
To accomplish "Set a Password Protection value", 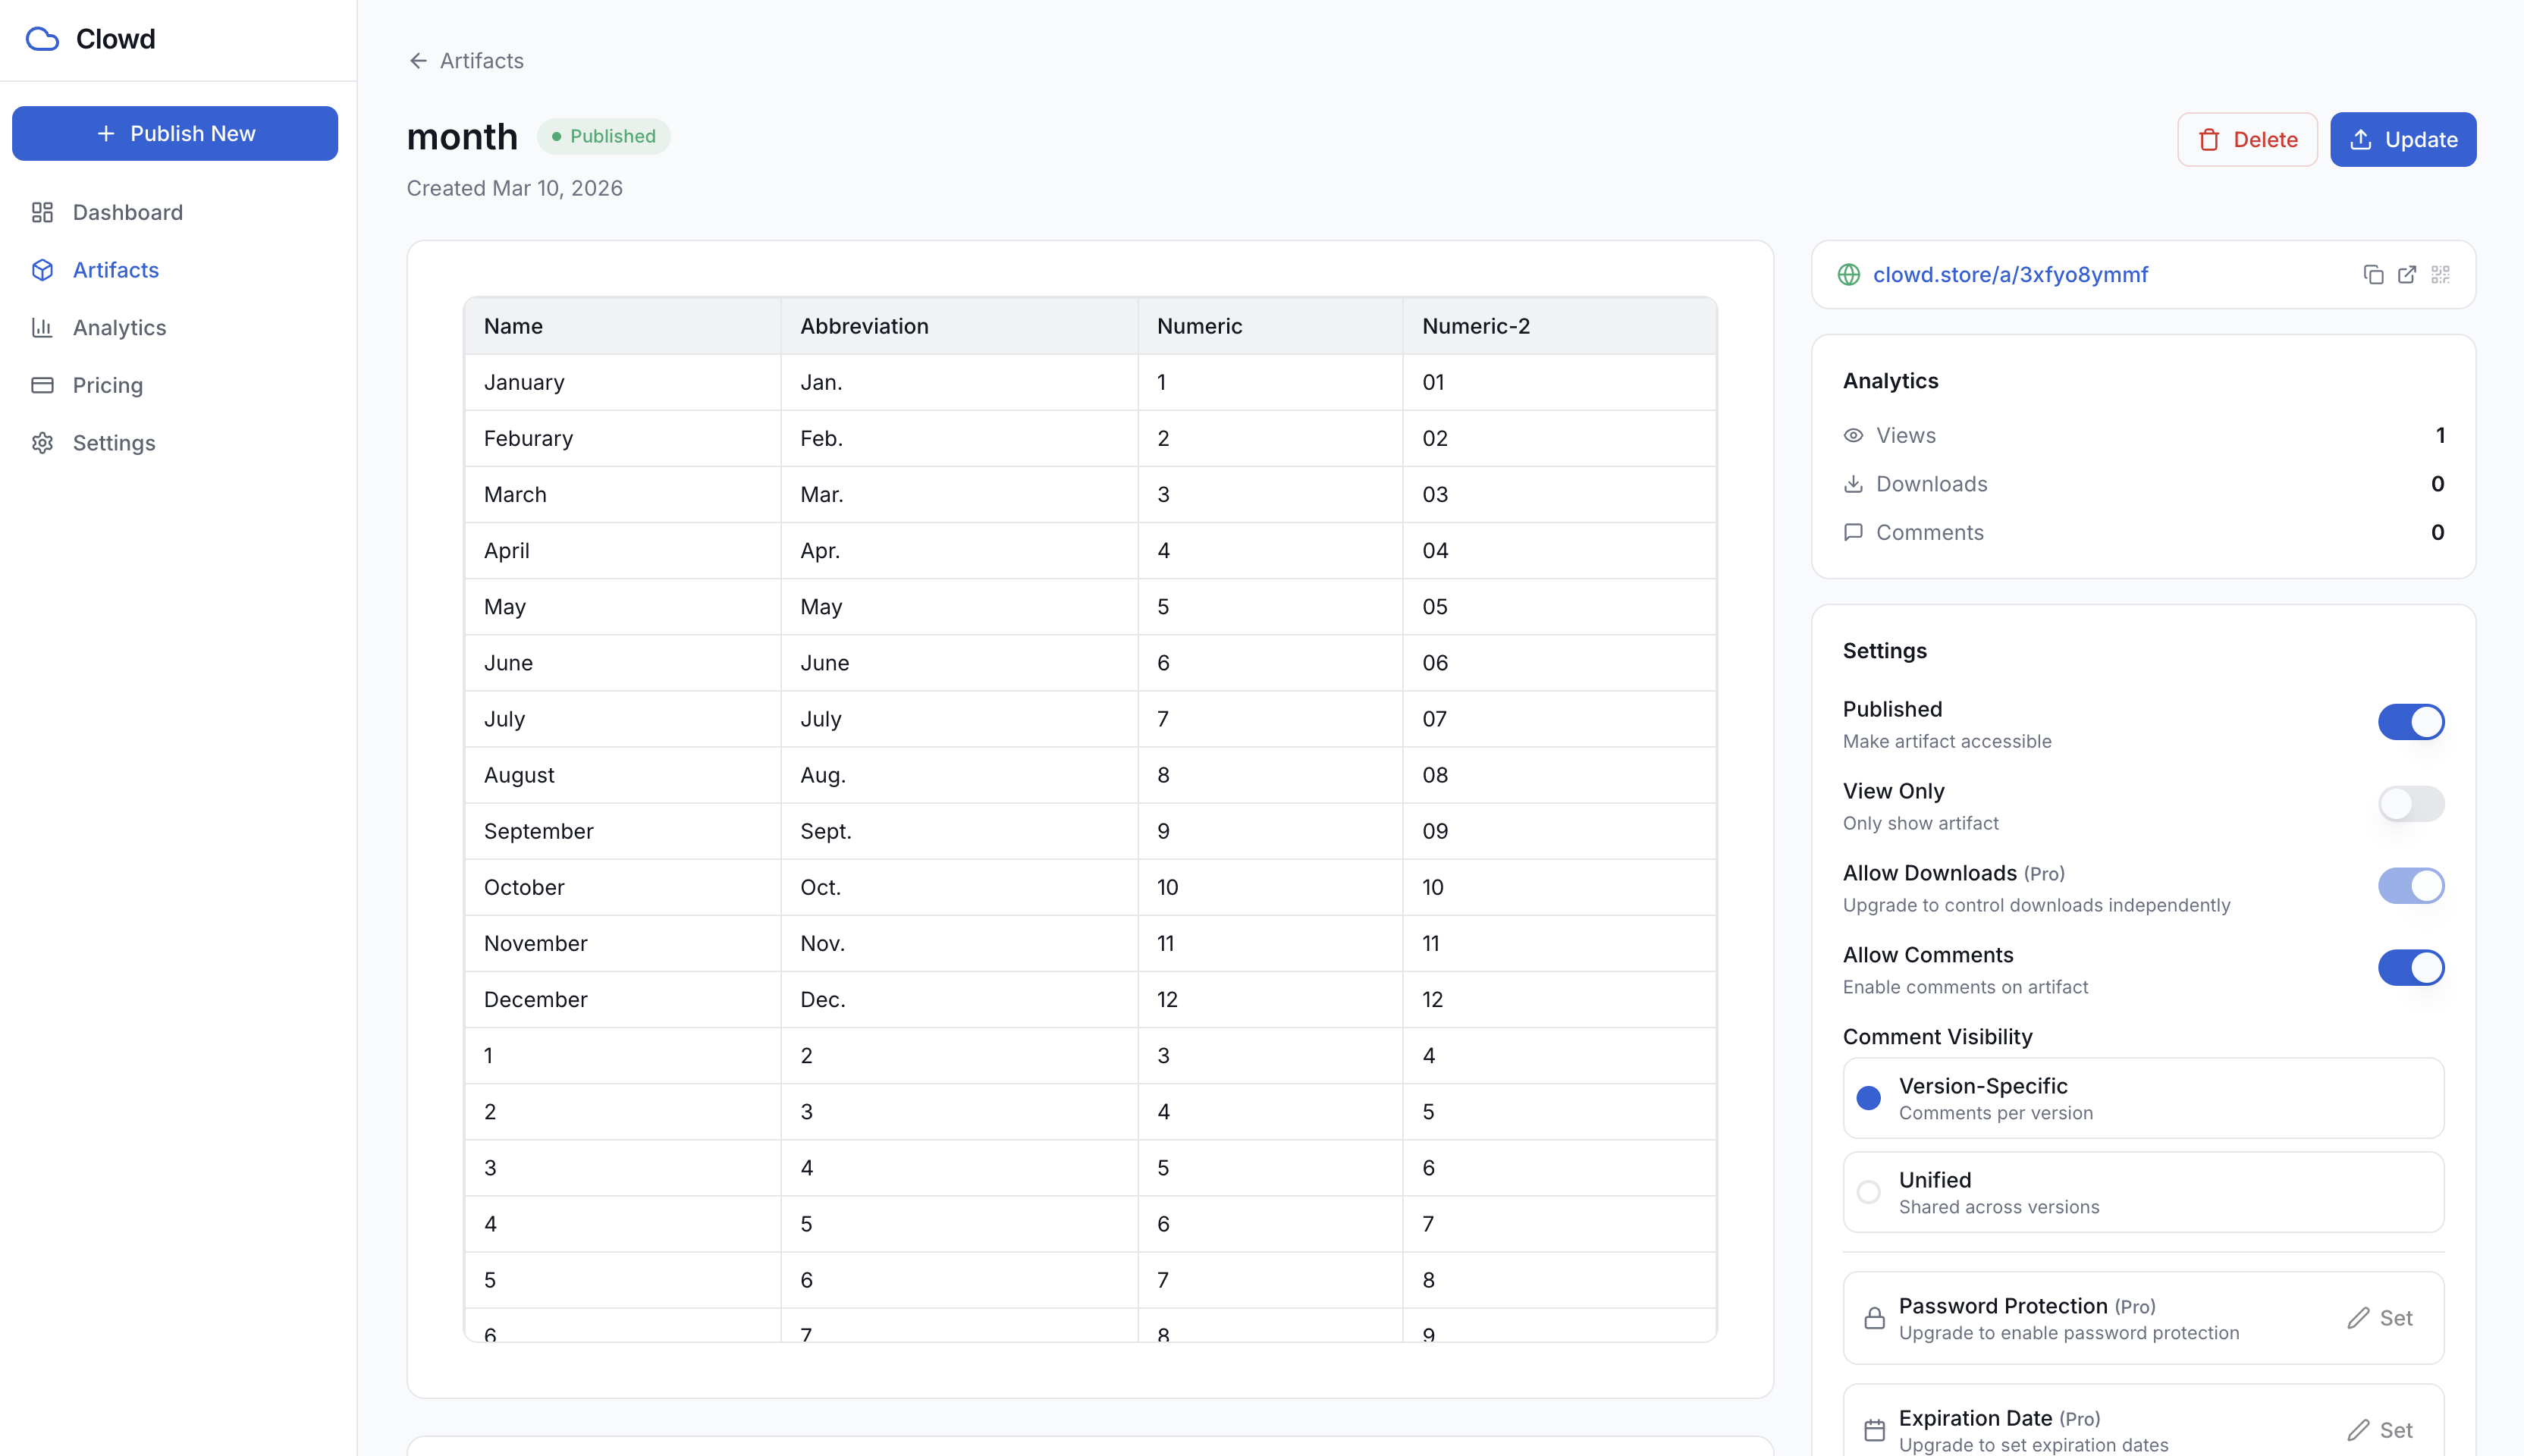I will 2380,1318.
